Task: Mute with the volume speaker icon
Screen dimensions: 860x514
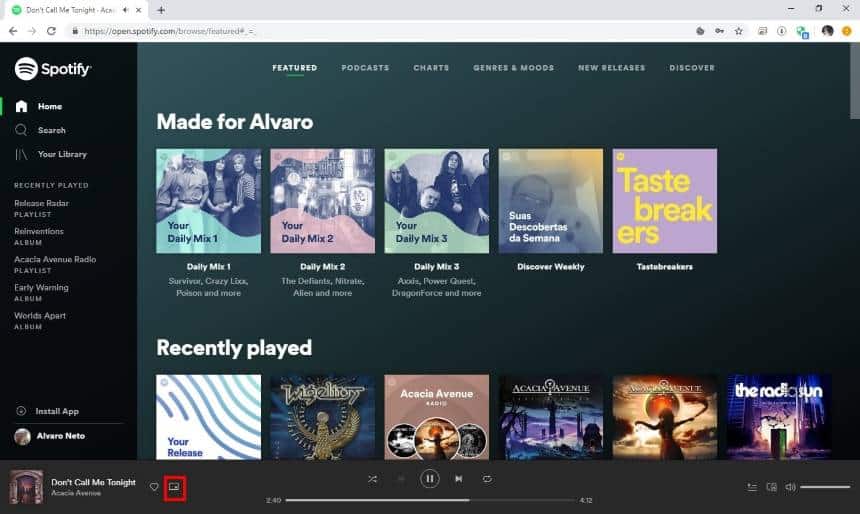Action: click(790, 487)
